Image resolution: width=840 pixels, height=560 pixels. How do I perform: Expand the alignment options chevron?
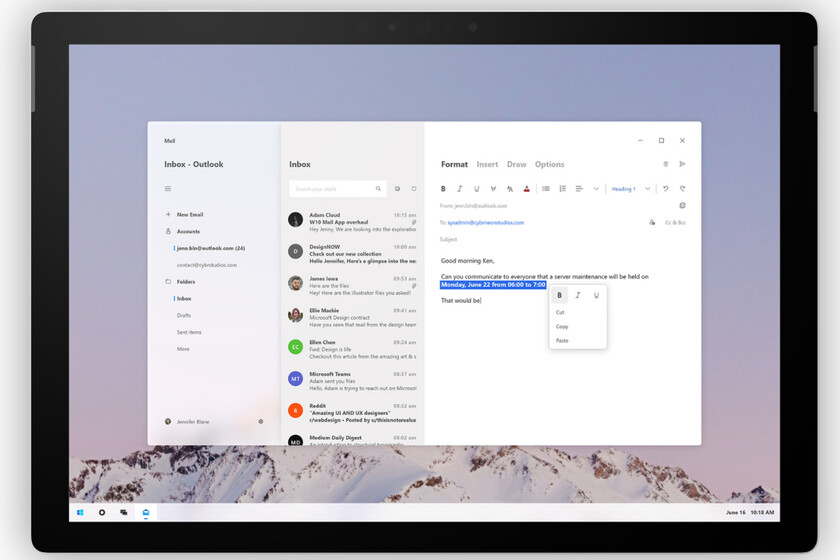[596, 189]
